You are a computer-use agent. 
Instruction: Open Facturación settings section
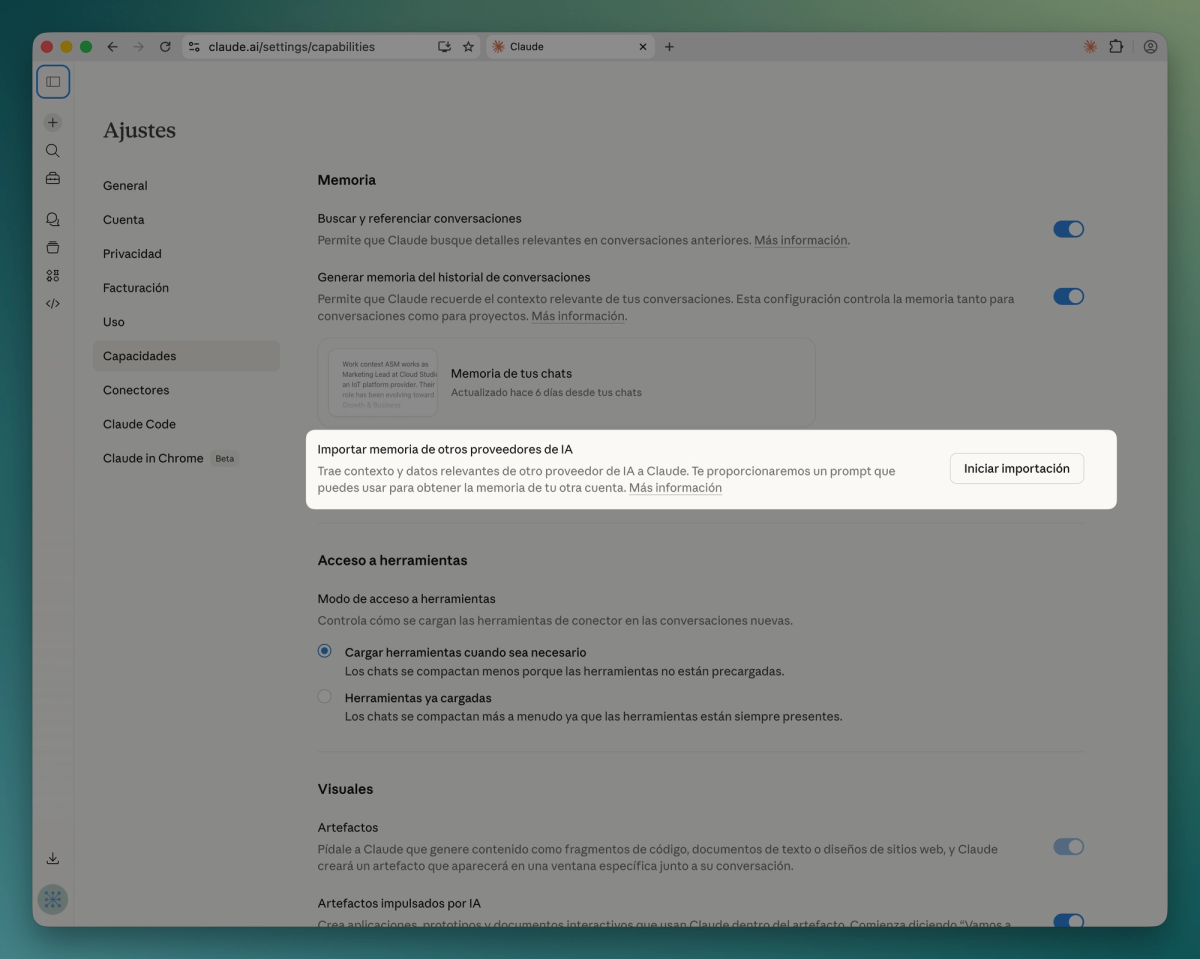coord(186,288)
